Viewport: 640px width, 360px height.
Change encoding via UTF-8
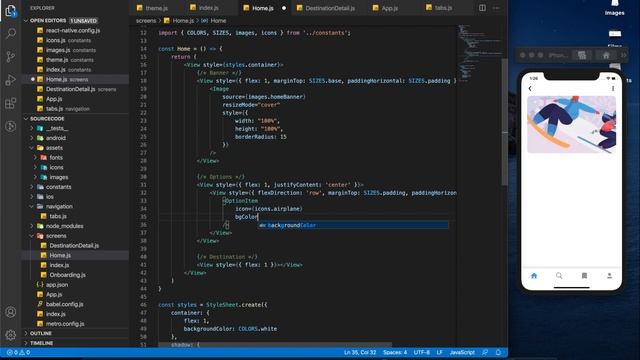click(422, 352)
